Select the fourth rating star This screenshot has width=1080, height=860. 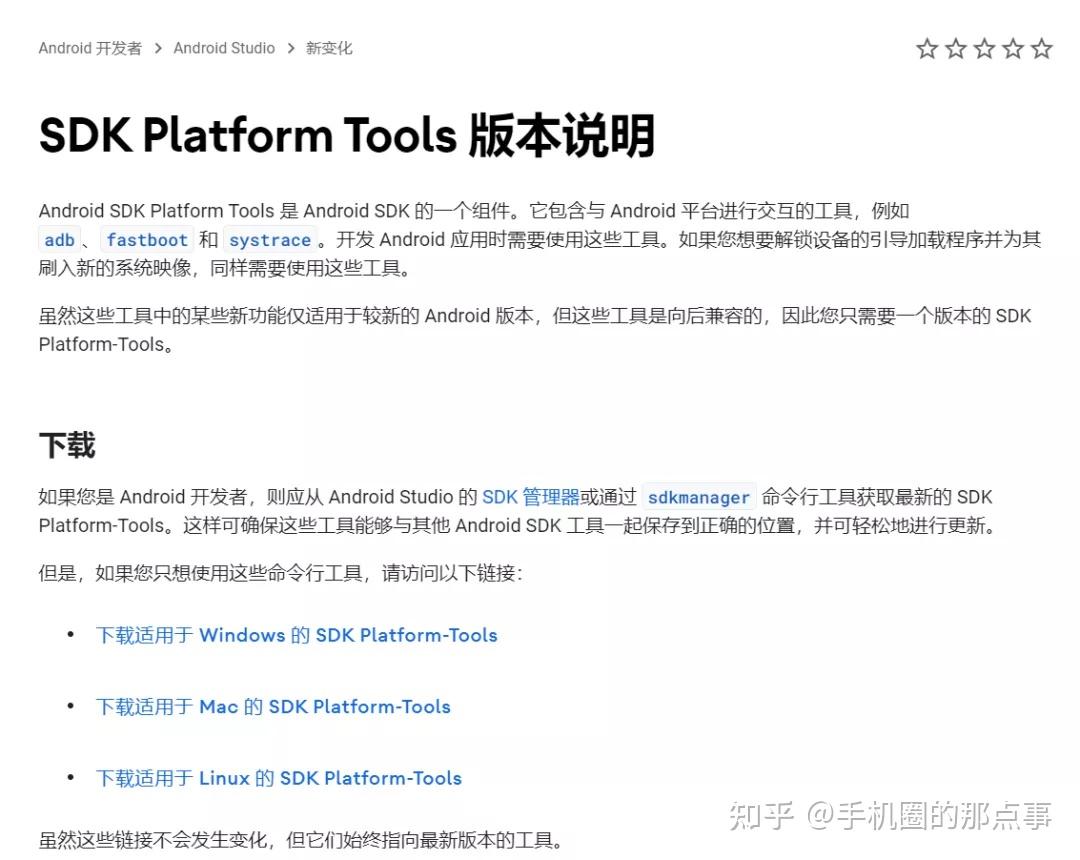point(1012,47)
